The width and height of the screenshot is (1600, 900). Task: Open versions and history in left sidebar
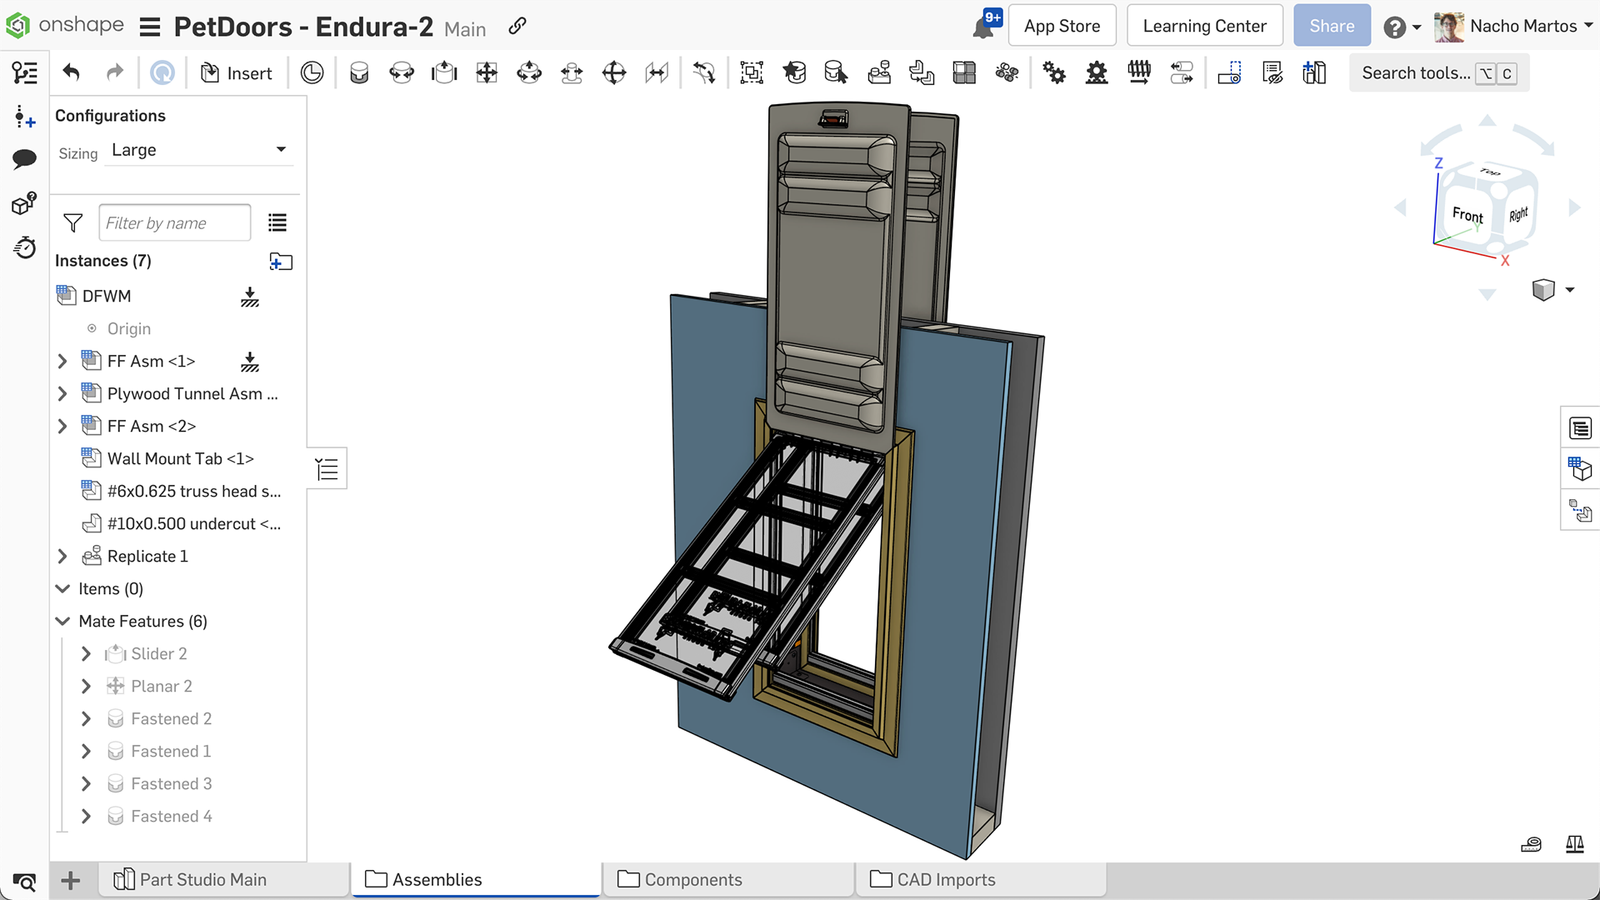[24, 247]
